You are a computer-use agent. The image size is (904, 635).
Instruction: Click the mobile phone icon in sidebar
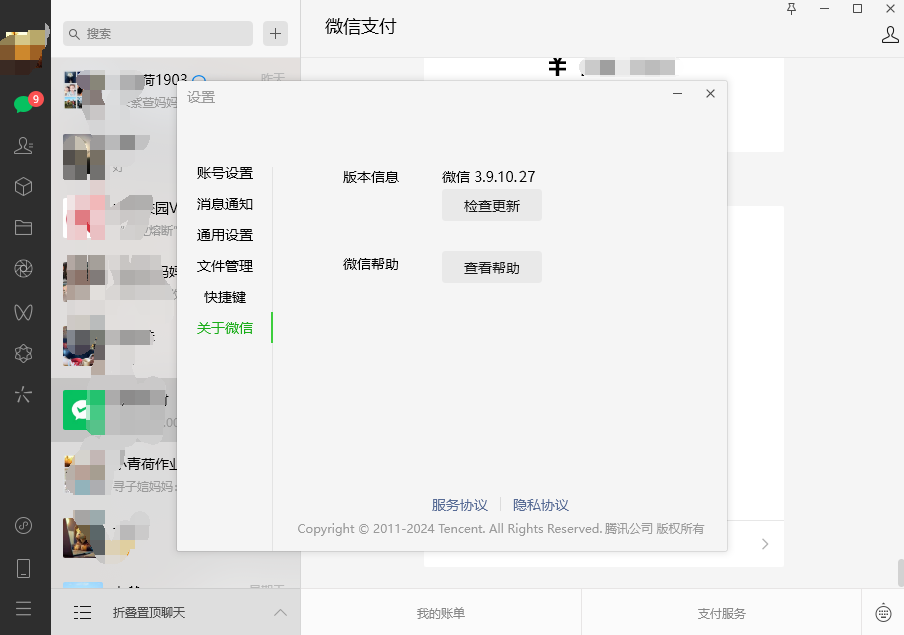25,567
